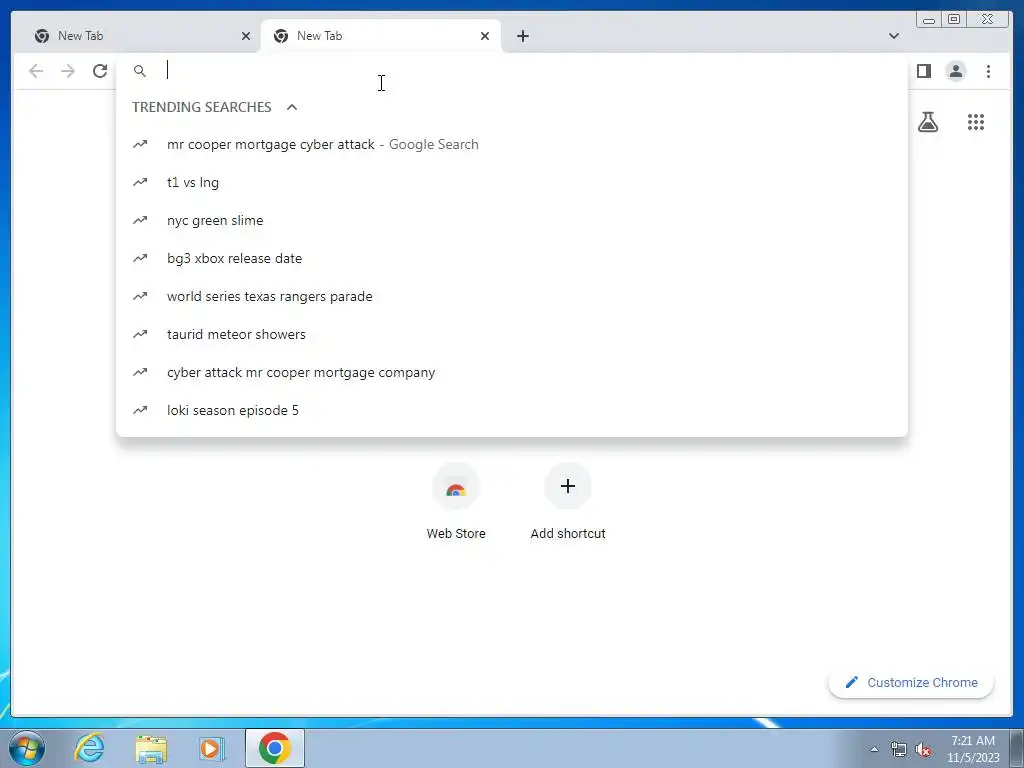Choose suggestion t1 vs lng
The width and height of the screenshot is (1024, 768).
point(511,182)
